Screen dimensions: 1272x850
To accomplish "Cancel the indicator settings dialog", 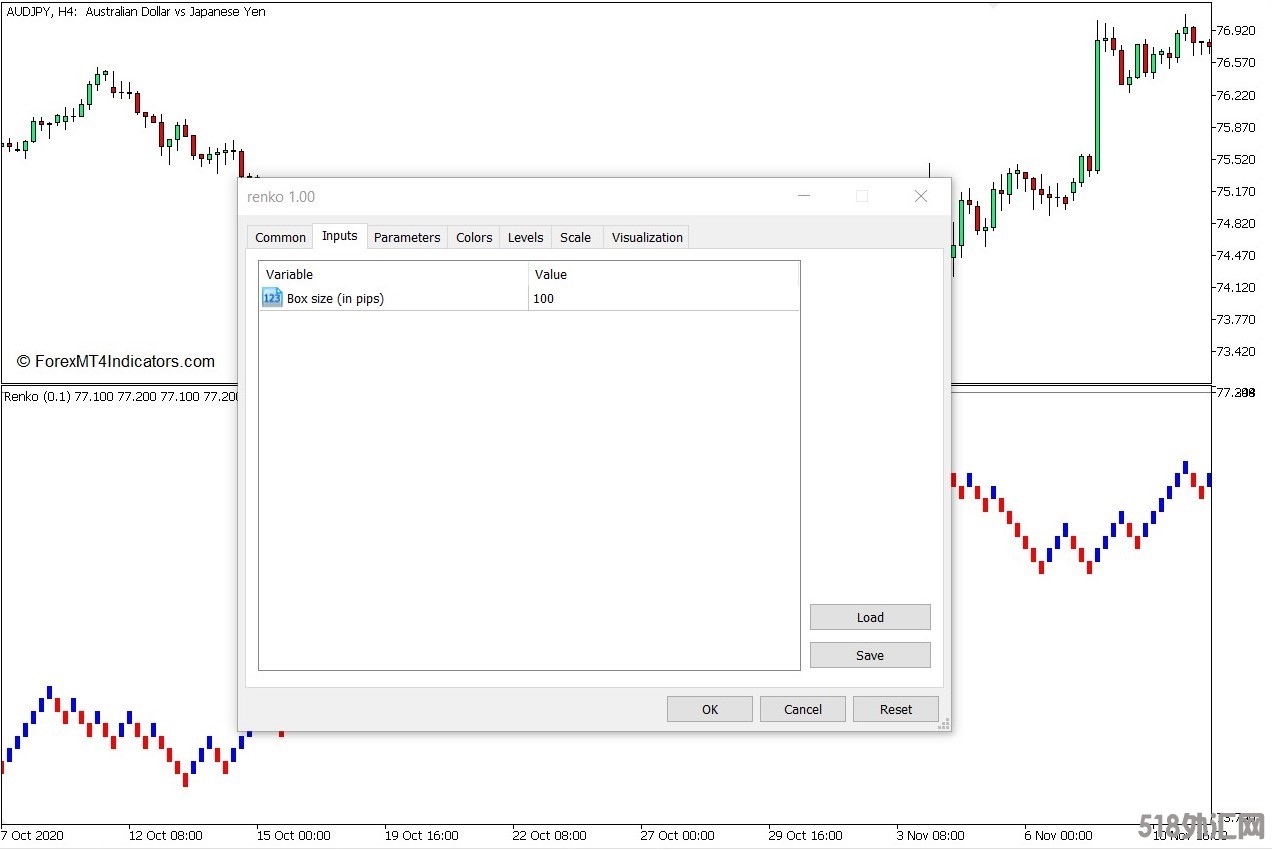I will point(803,709).
